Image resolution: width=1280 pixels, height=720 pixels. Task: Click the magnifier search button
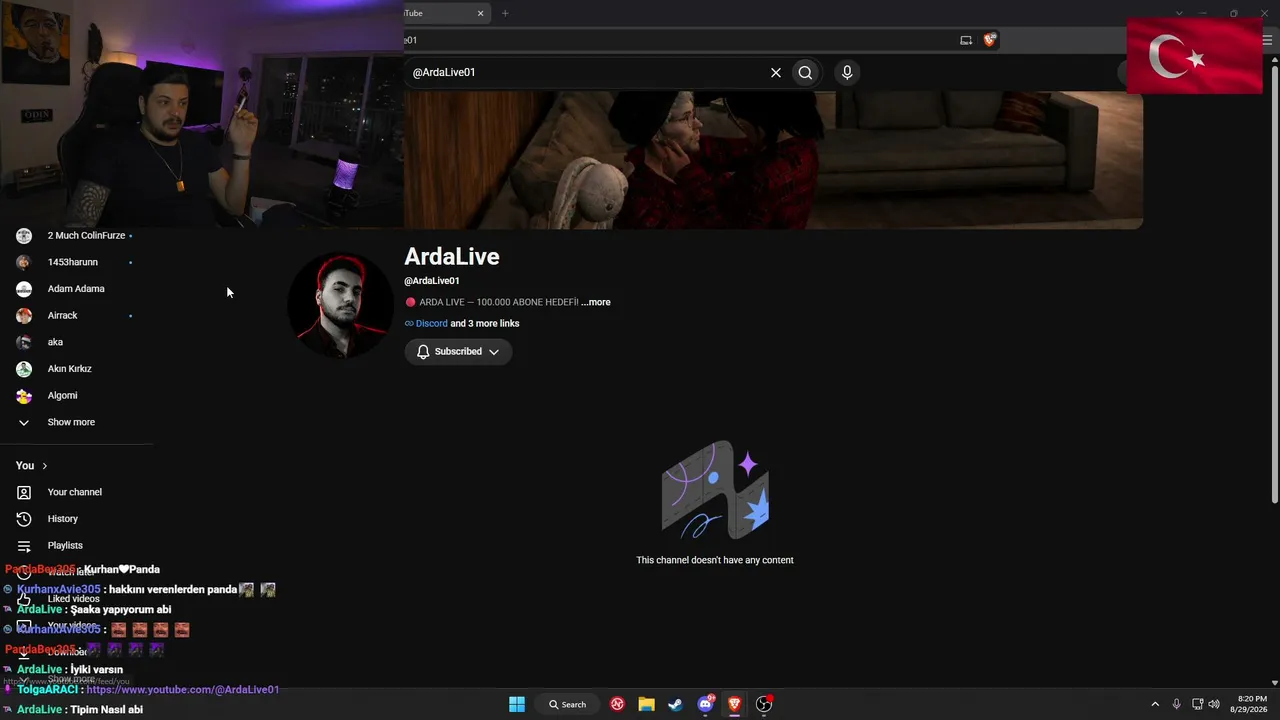(x=805, y=72)
